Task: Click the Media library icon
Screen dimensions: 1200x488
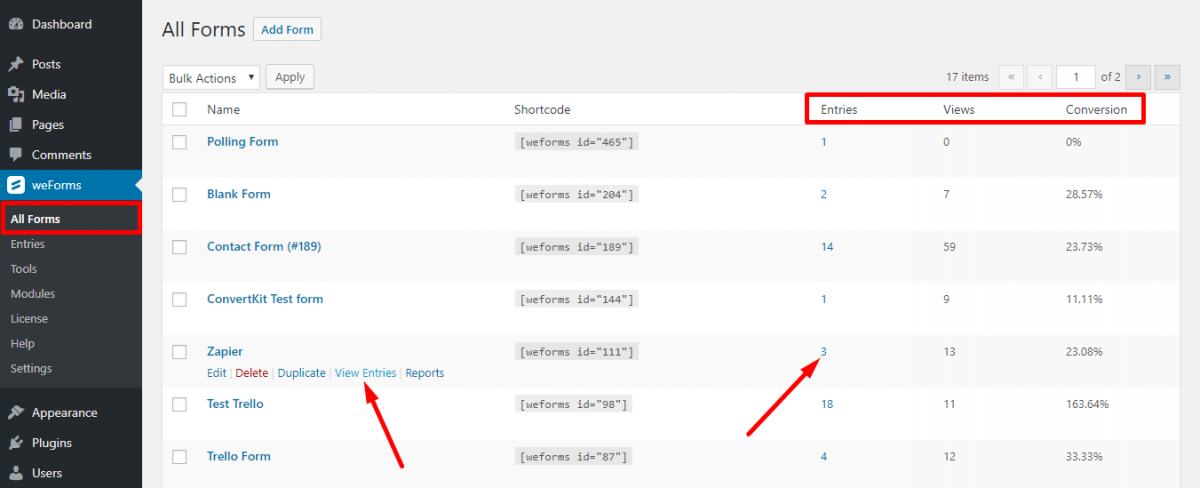Action: [x=16, y=94]
